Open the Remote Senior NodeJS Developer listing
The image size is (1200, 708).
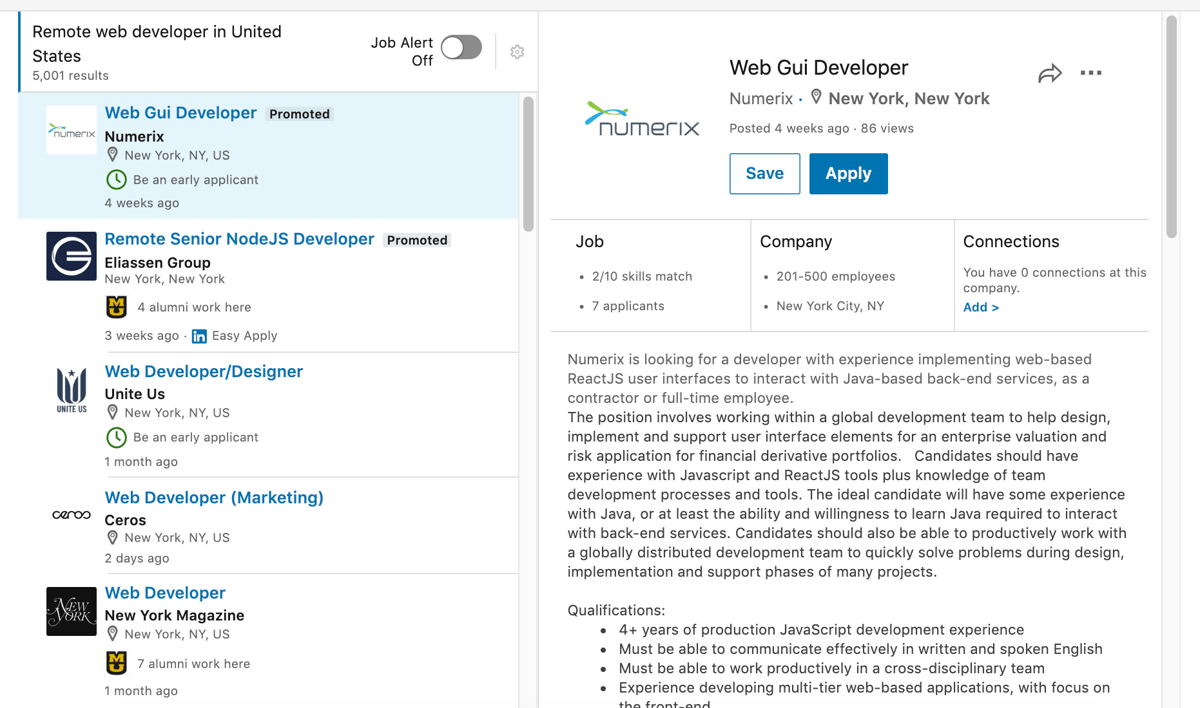(239, 239)
